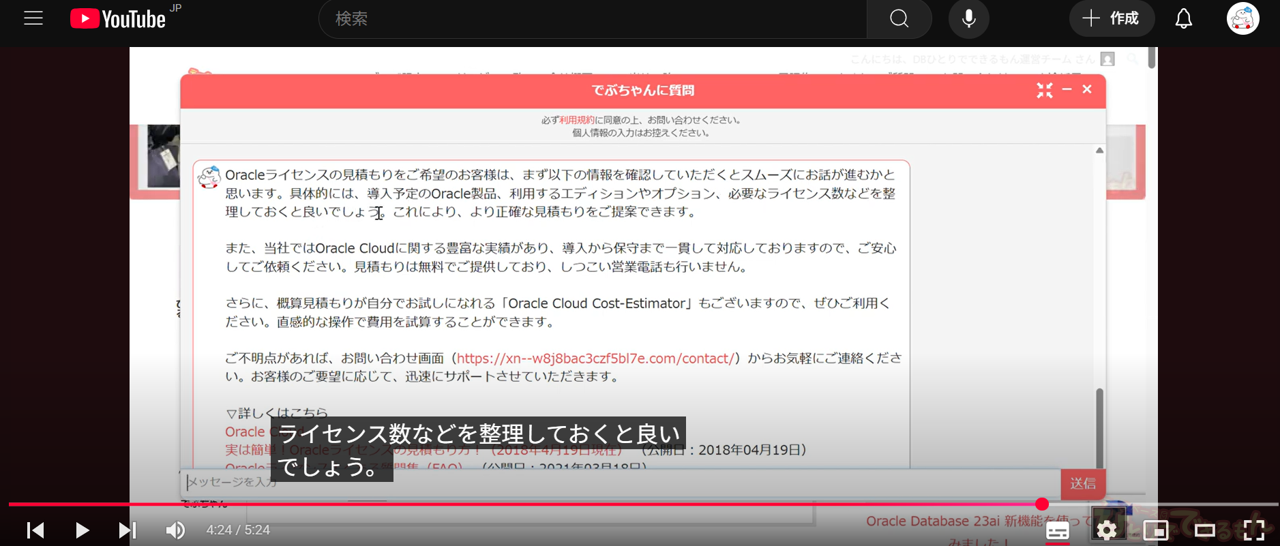Open the notifications bell
This screenshot has width=1280, height=546.
tap(1183, 19)
